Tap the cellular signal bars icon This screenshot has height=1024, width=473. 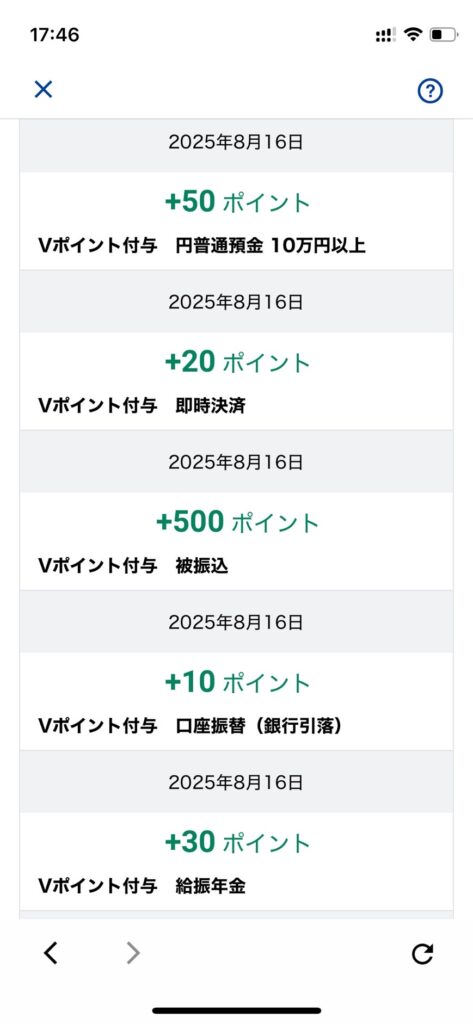coord(386,35)
